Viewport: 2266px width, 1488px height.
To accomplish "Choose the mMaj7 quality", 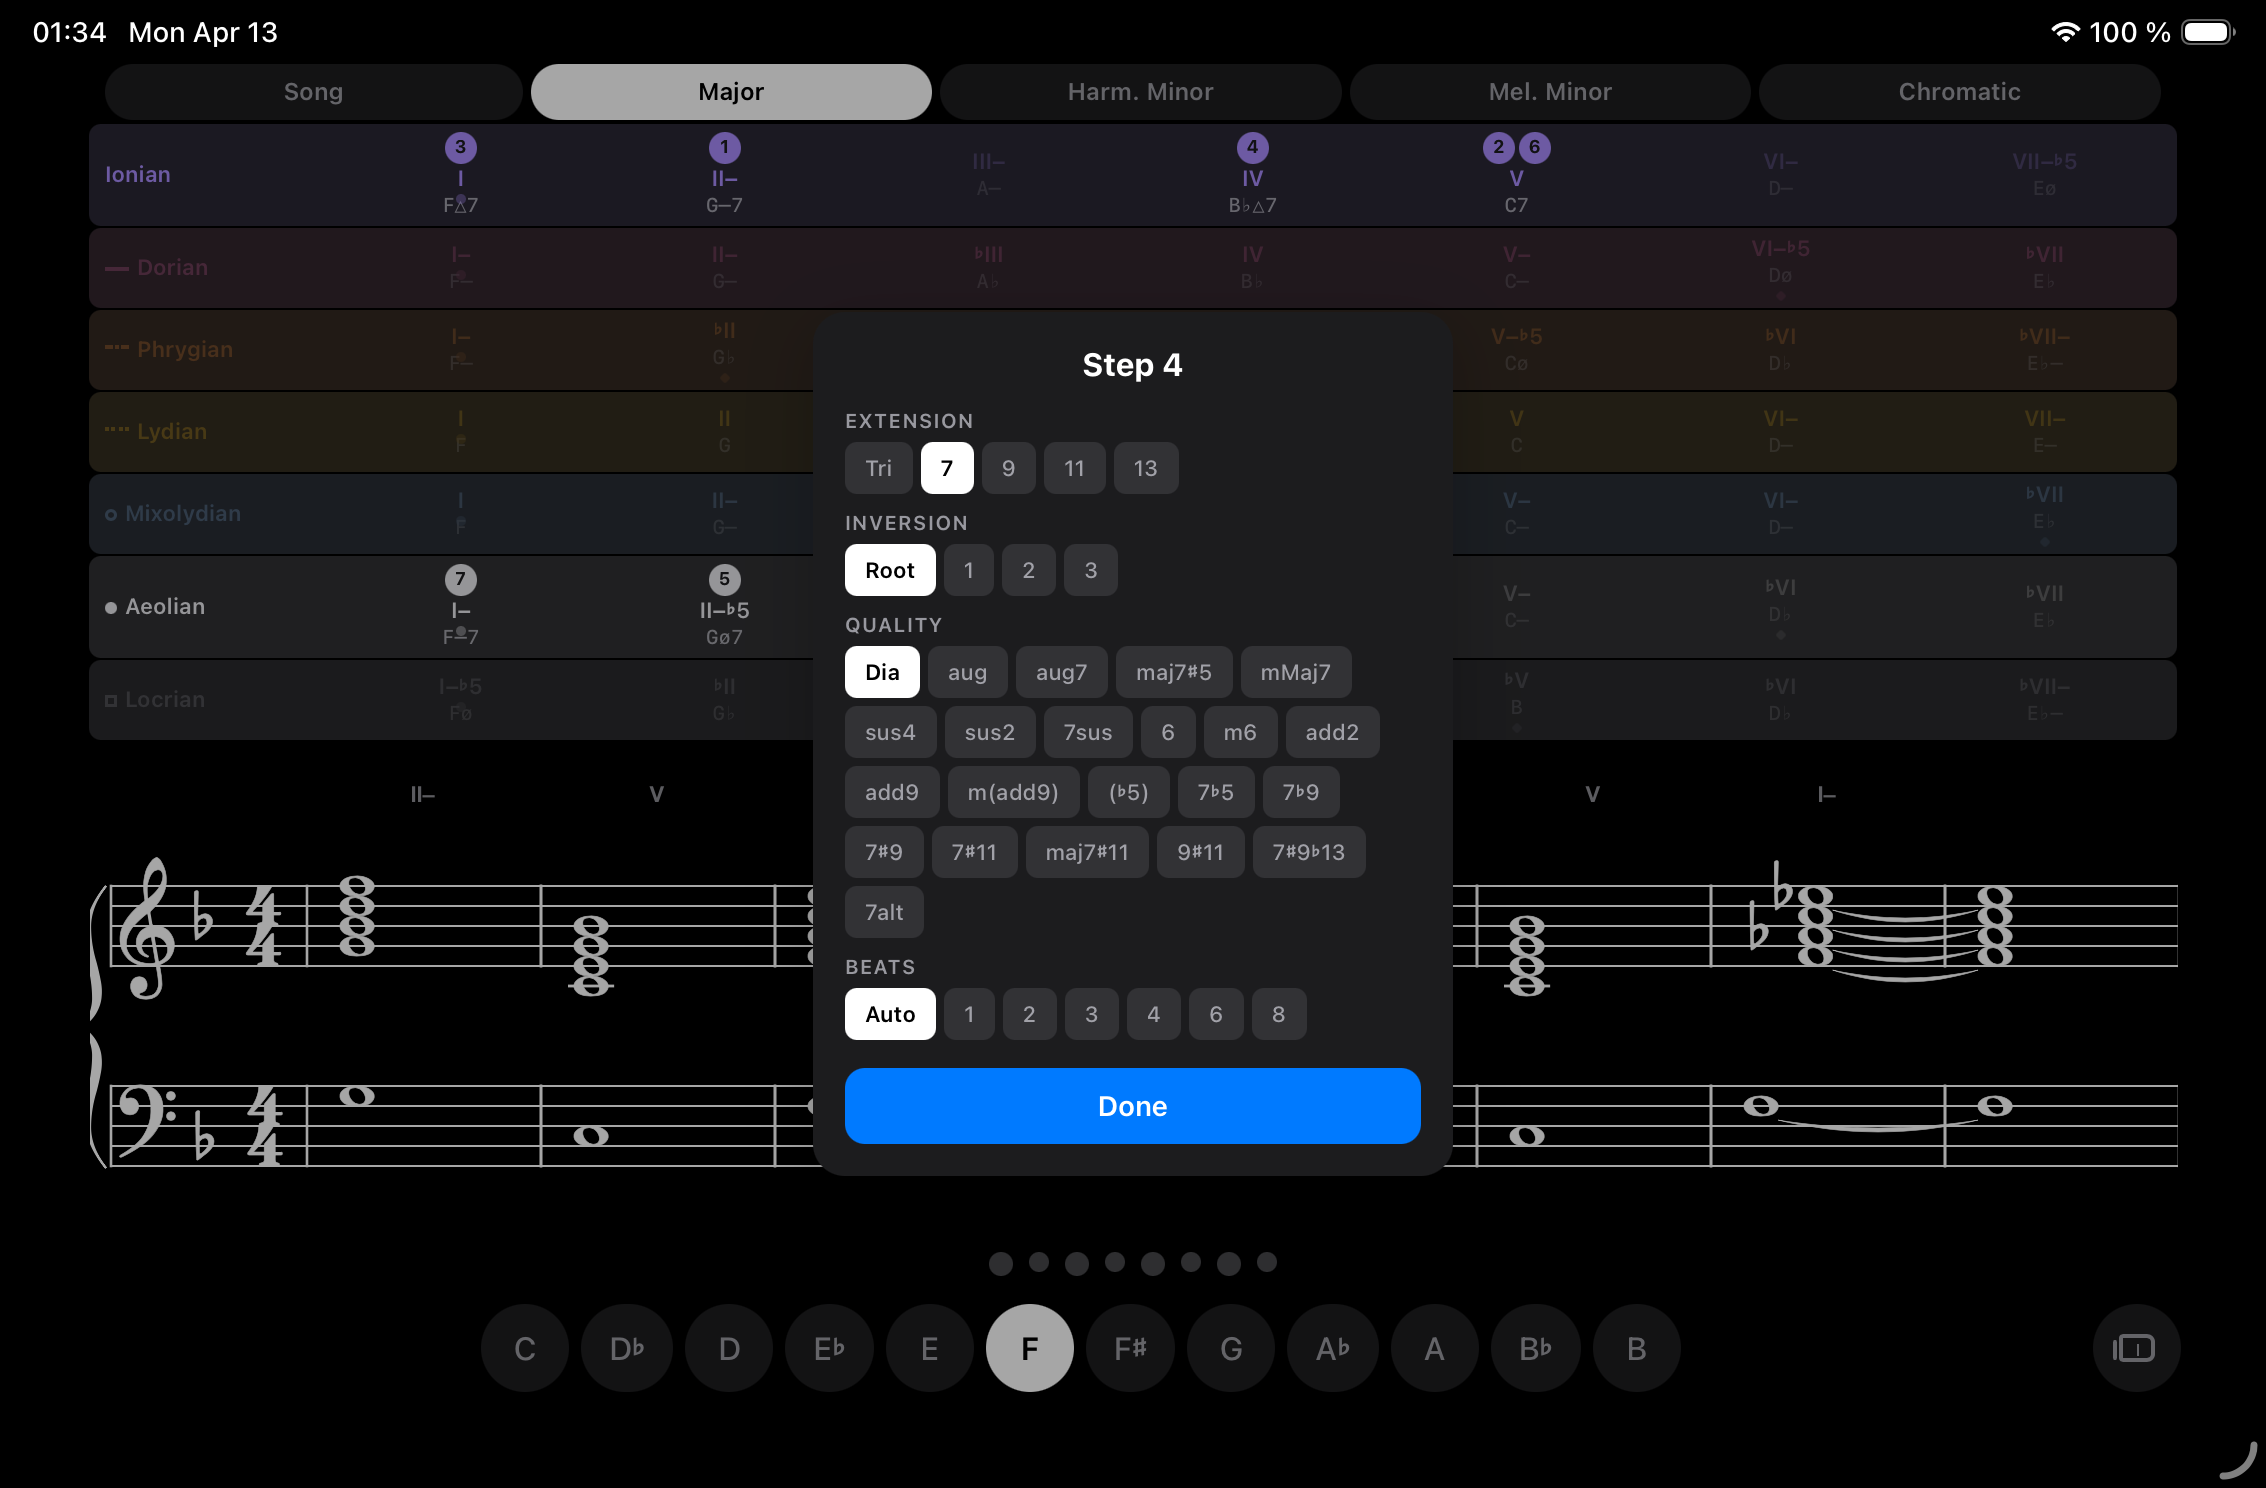I will click(1296, 672).
